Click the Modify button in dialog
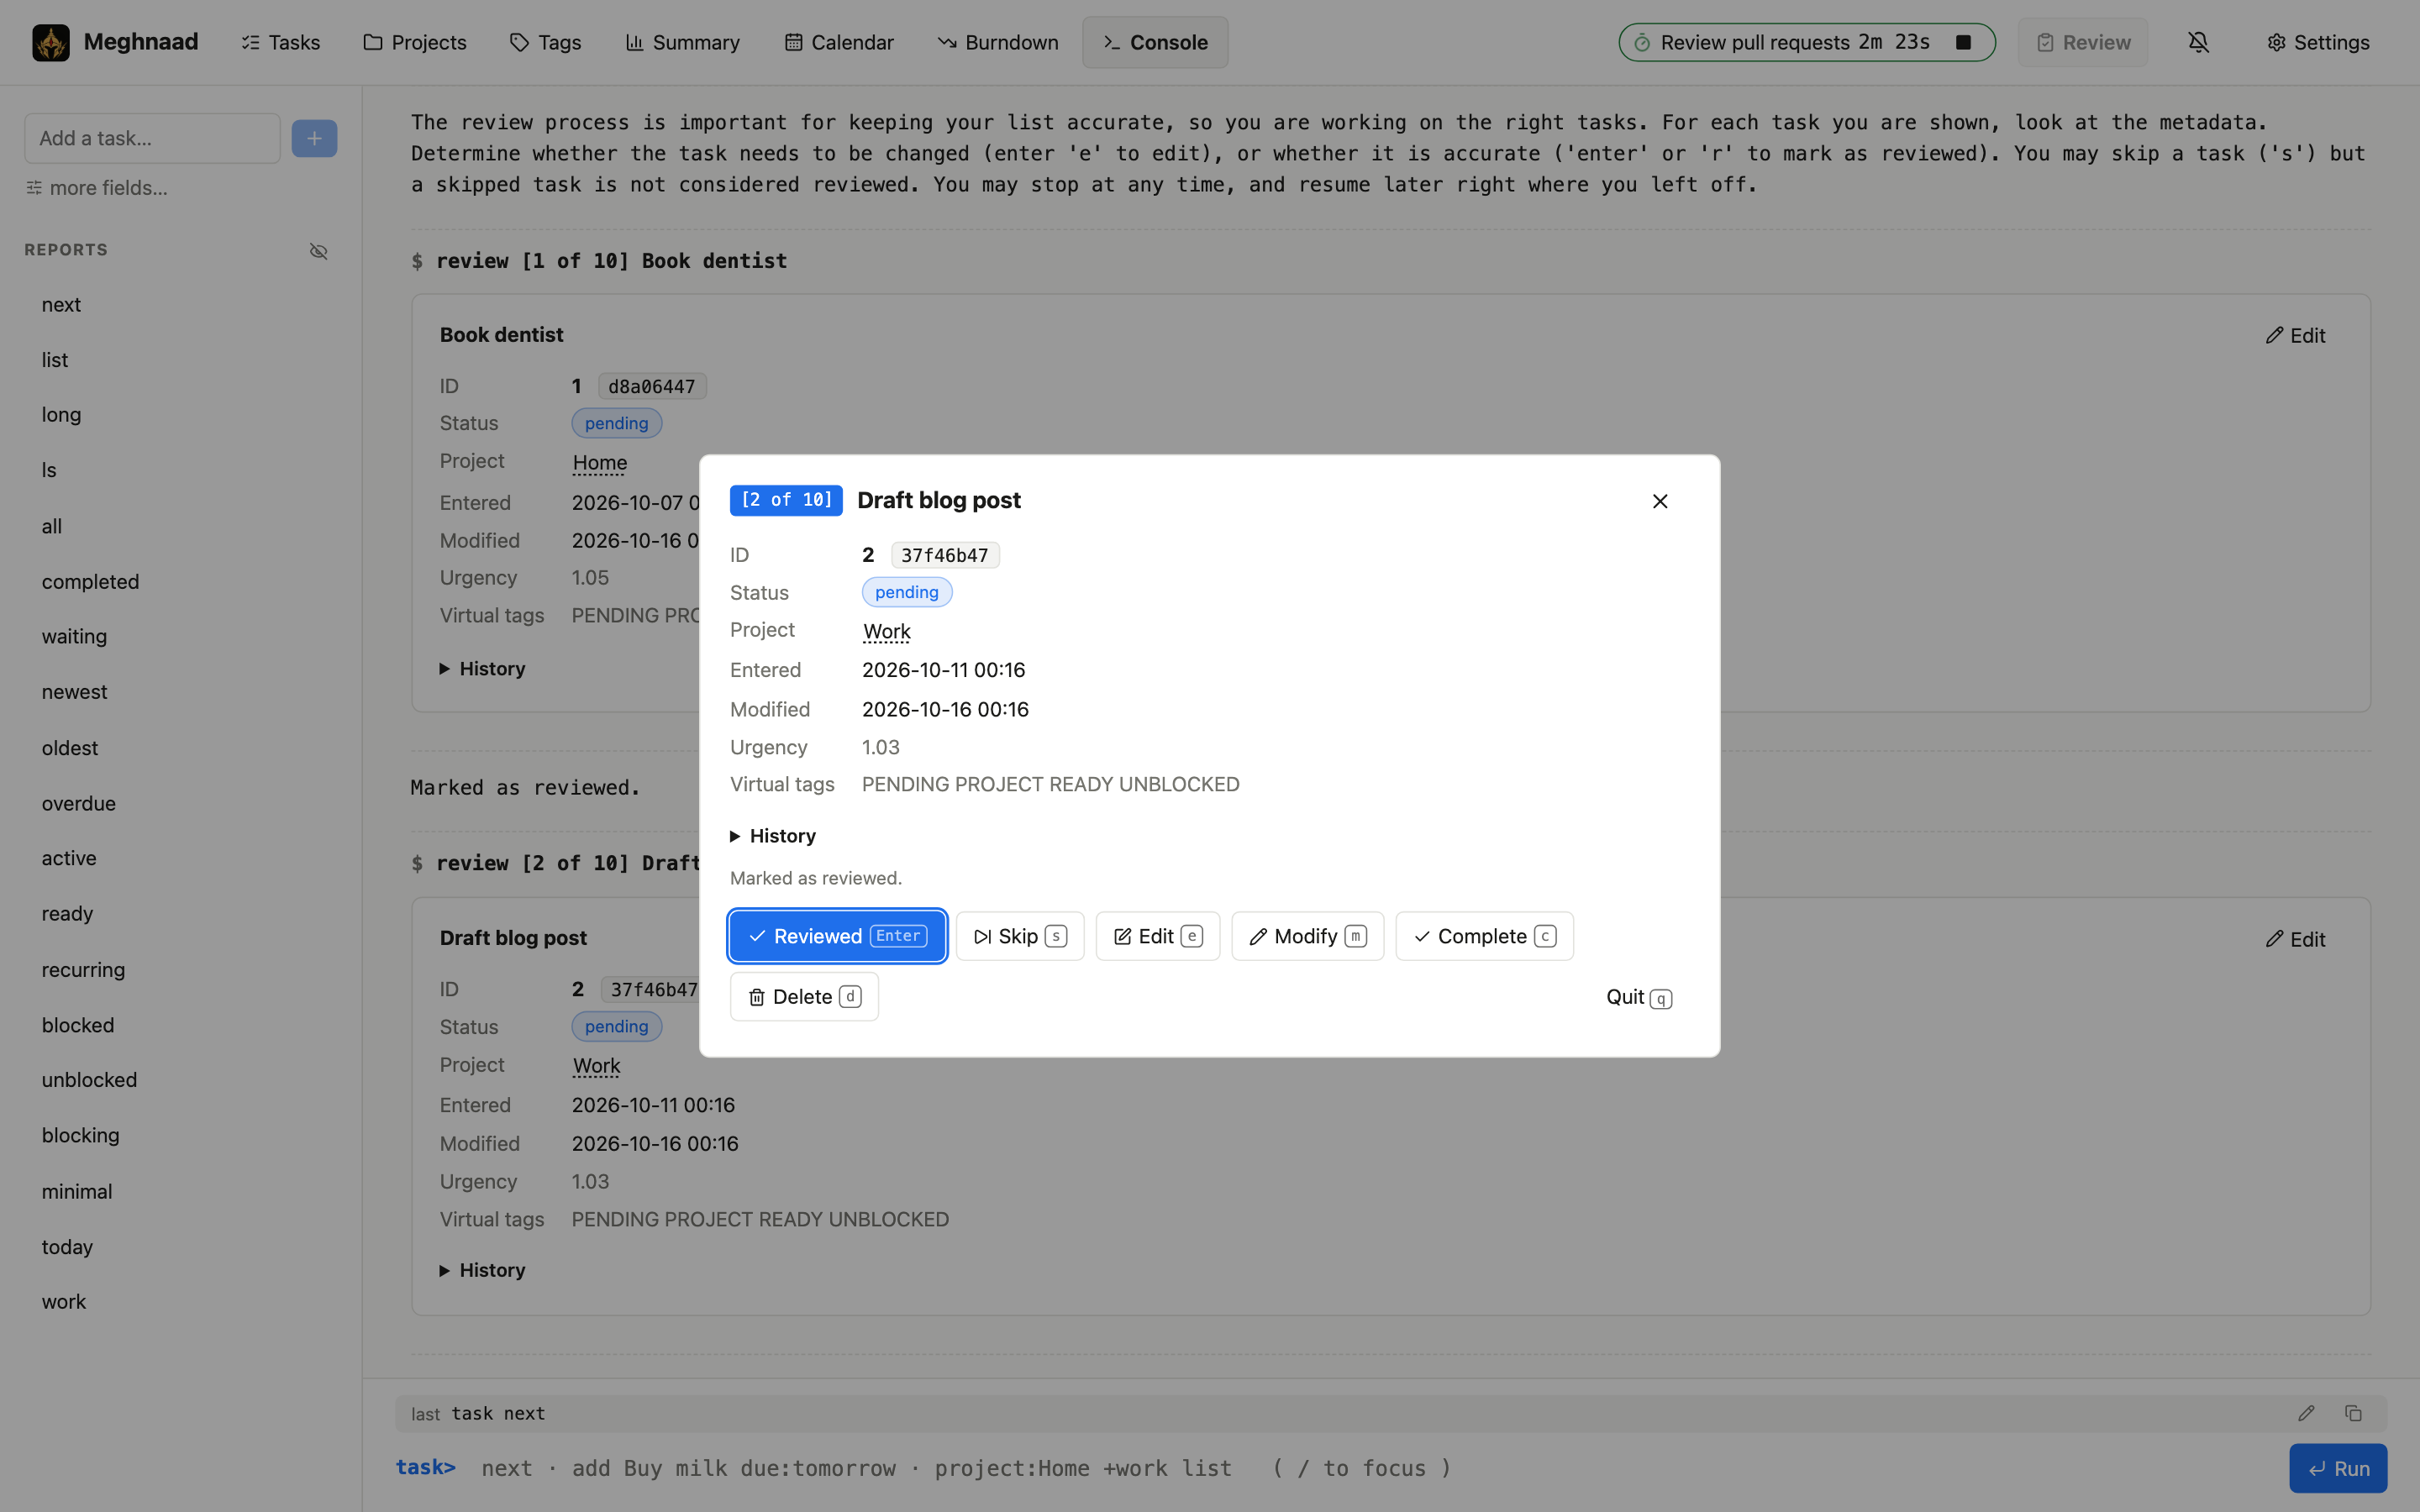This screenshot has width=2420, height=1512. (1308, 936)
